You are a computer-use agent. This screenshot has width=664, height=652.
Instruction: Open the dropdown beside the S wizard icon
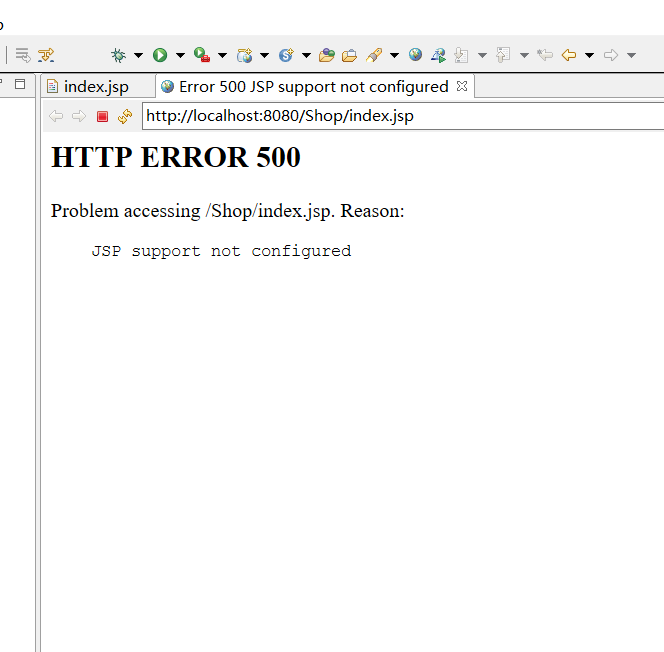[306, 55]
